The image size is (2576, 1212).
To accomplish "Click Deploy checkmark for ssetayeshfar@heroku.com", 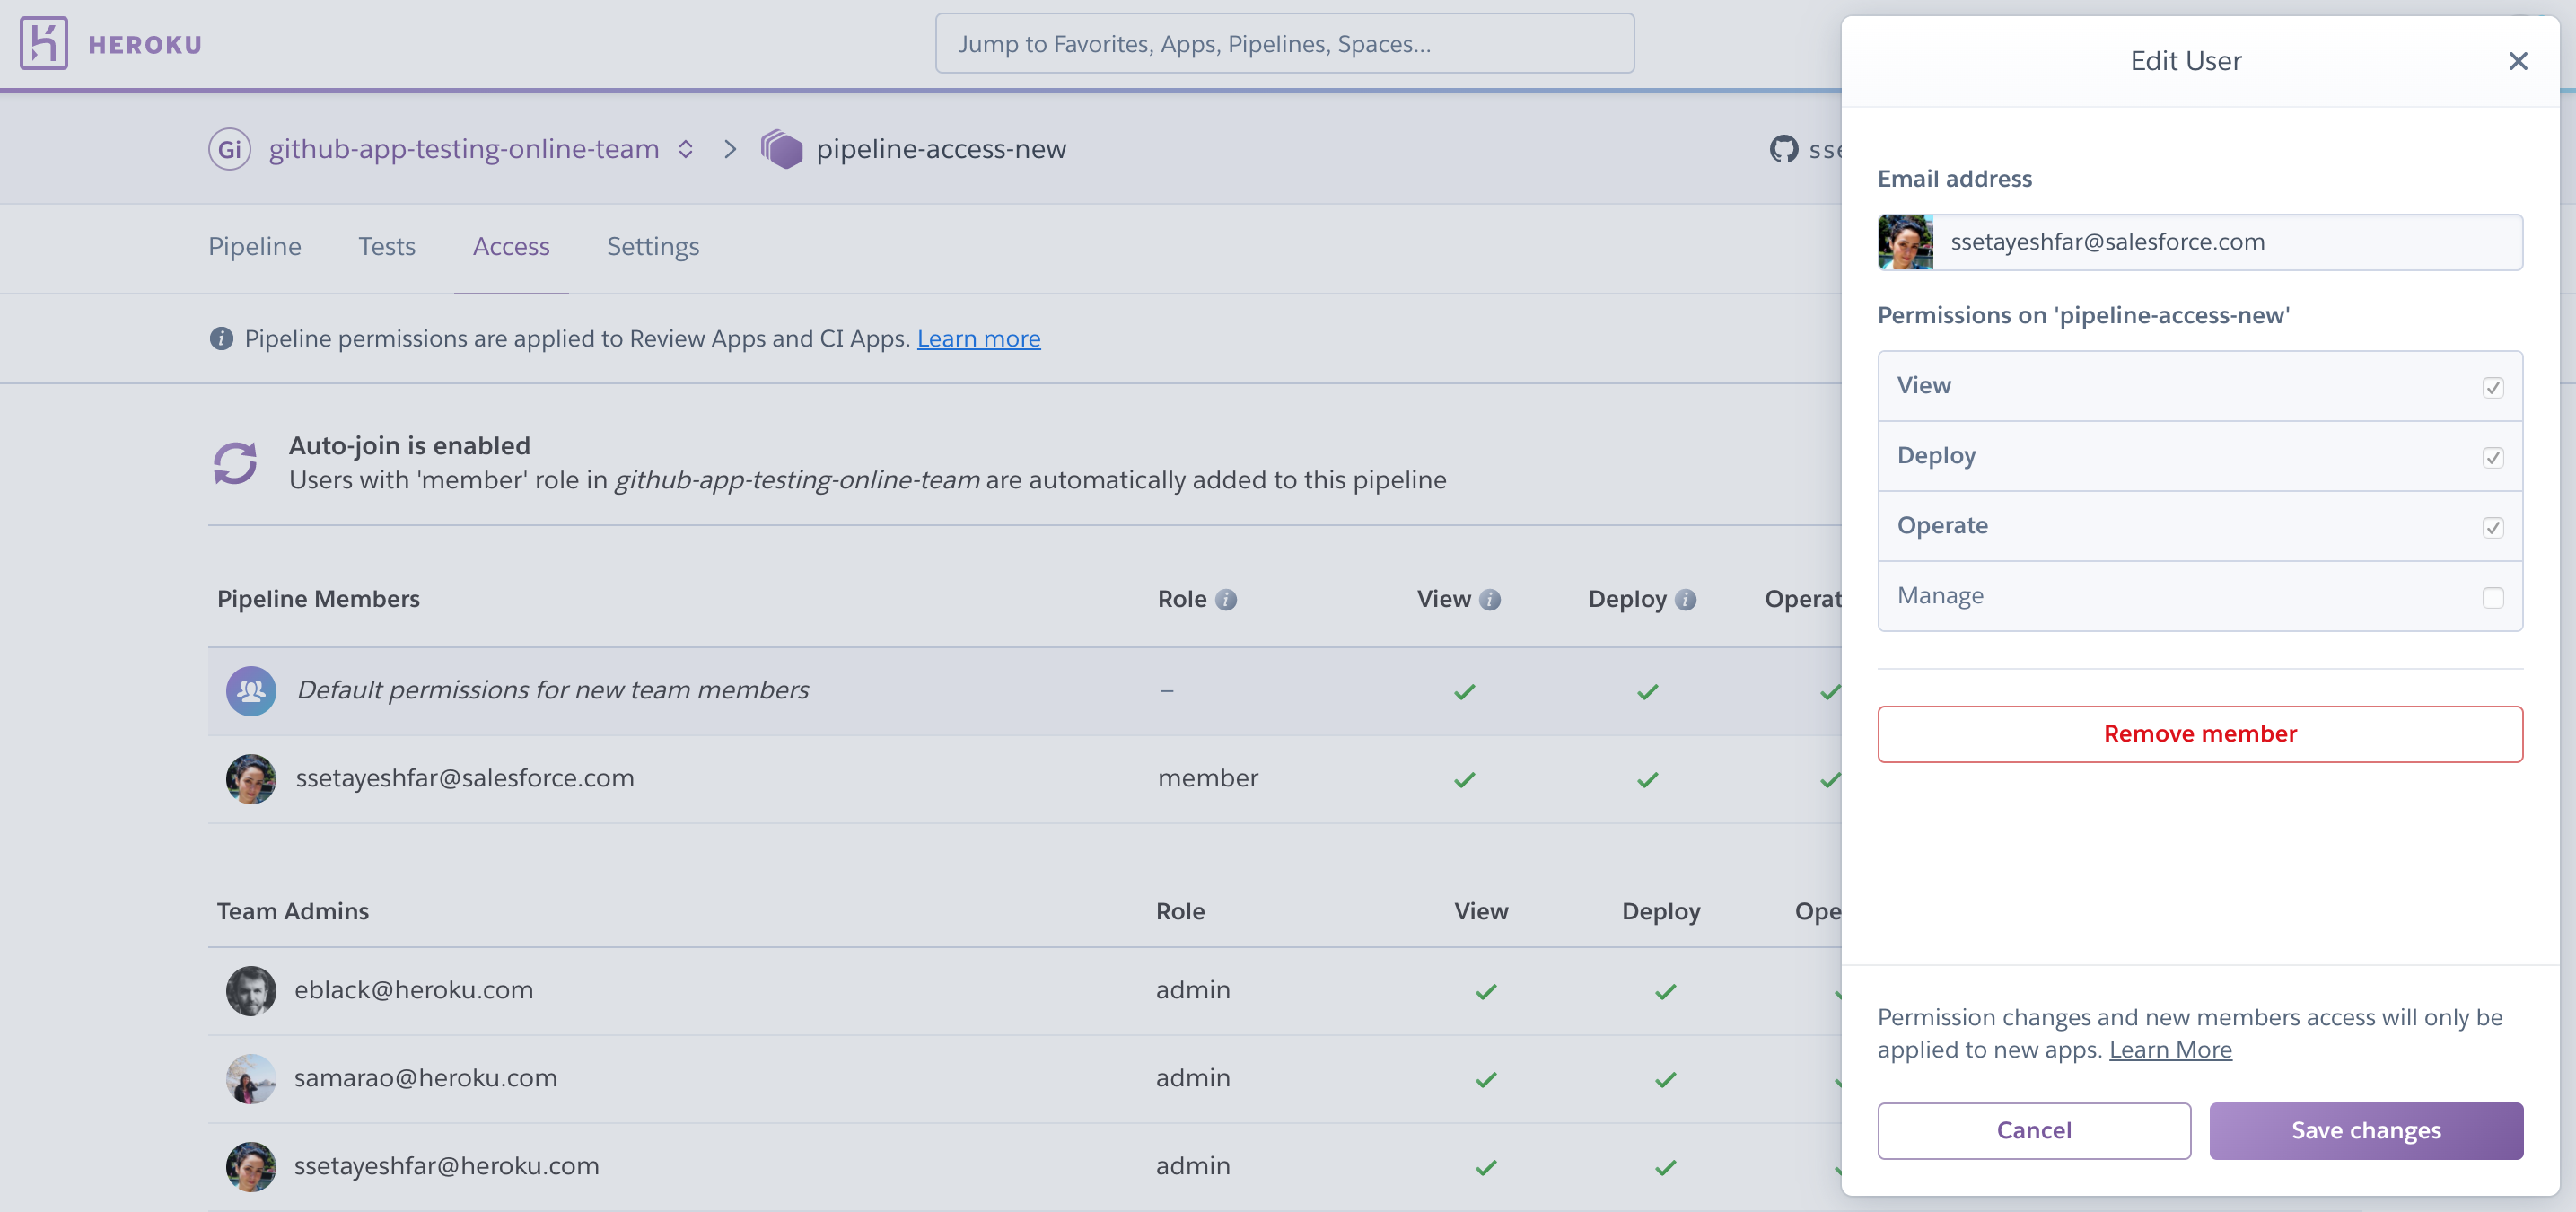I will pos(1665,1168).
